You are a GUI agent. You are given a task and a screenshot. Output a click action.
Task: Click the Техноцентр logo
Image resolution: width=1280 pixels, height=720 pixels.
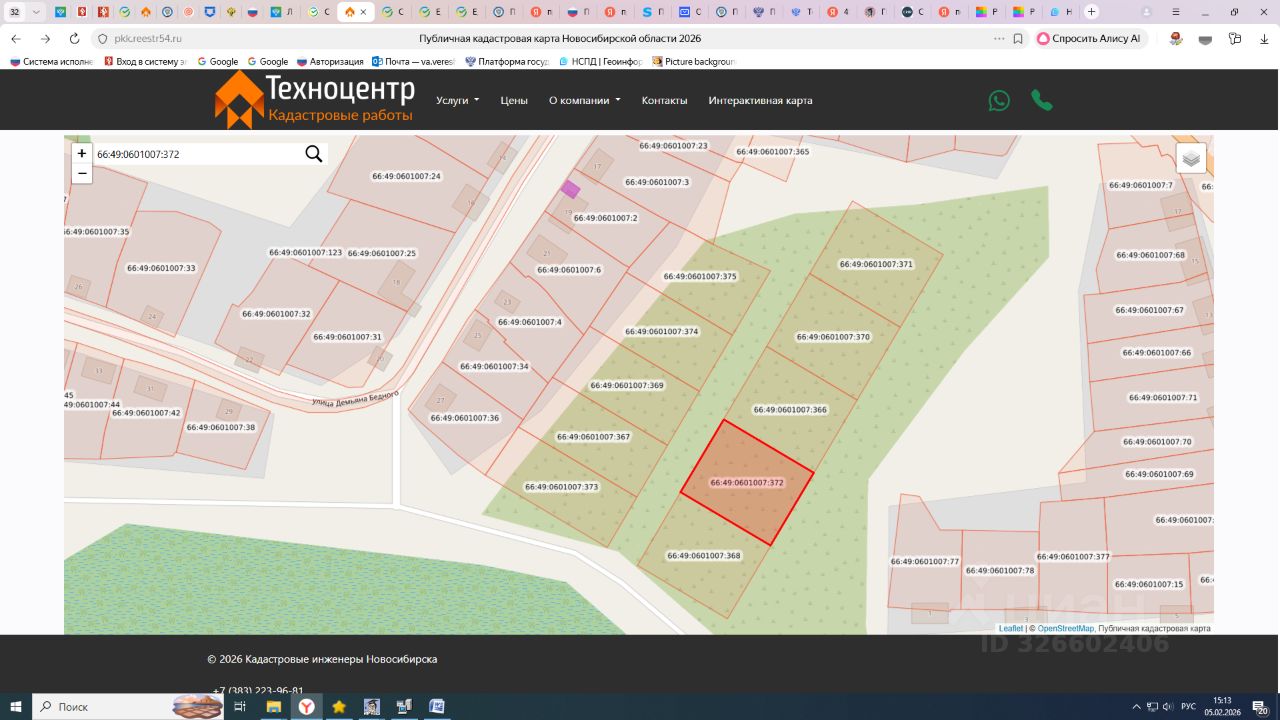[x=314, y=100]
